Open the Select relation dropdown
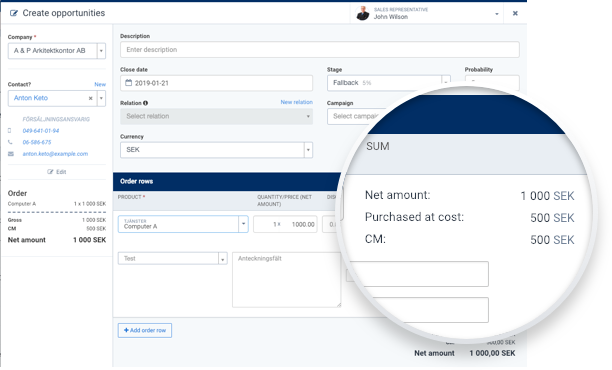This screenshot has height=370, width=612. (216, 116)
